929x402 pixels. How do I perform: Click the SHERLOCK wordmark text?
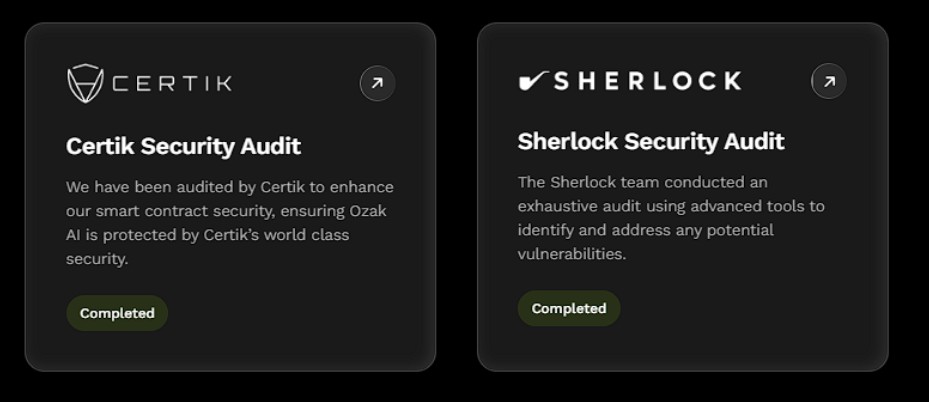(647, 81)
